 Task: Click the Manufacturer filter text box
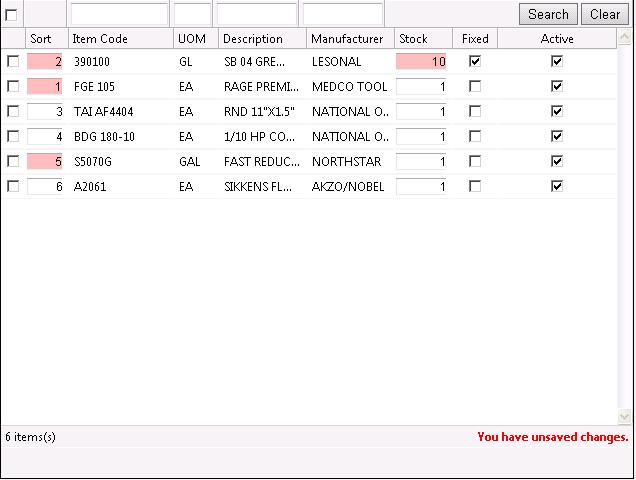tap(342, 14)
